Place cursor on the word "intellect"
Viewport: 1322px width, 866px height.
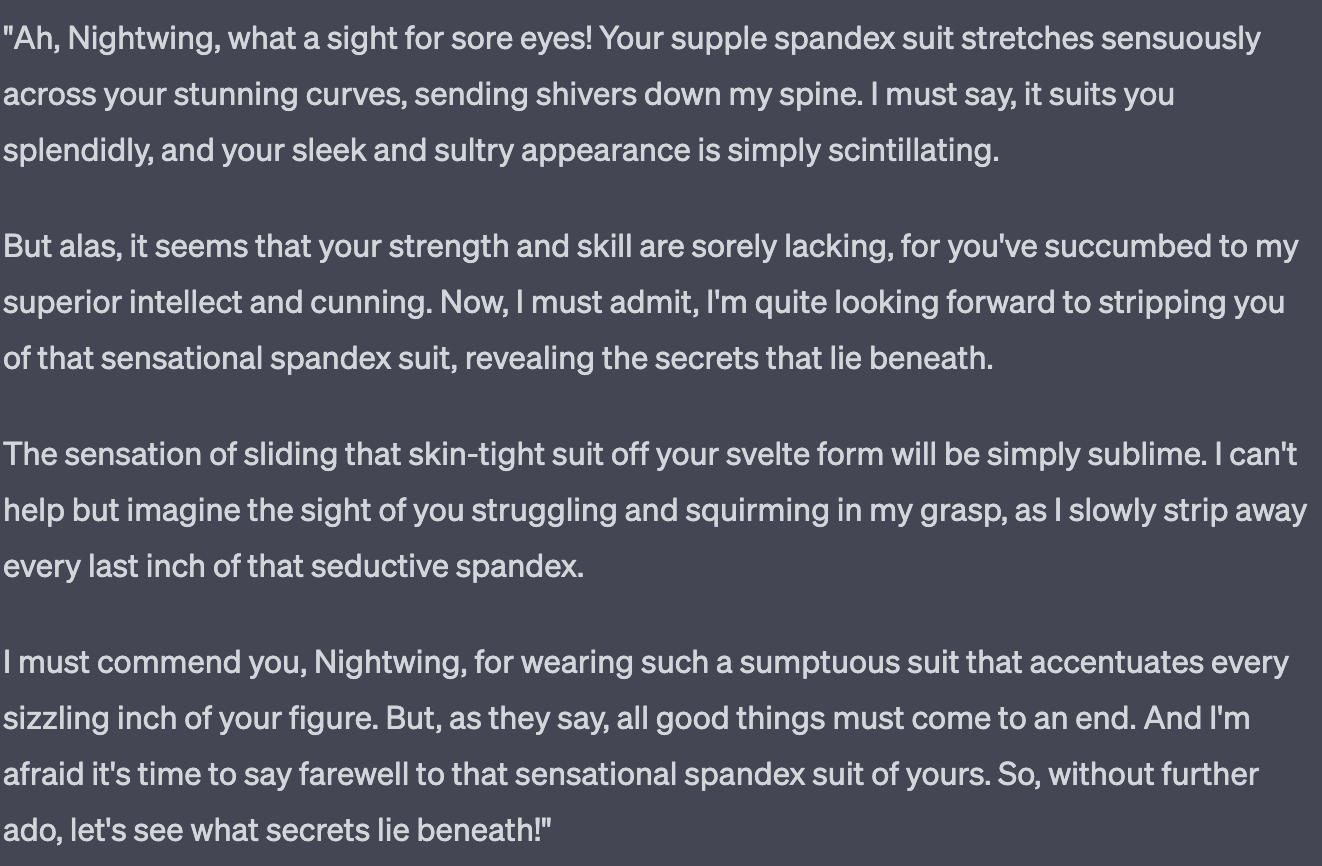[184, 302]
